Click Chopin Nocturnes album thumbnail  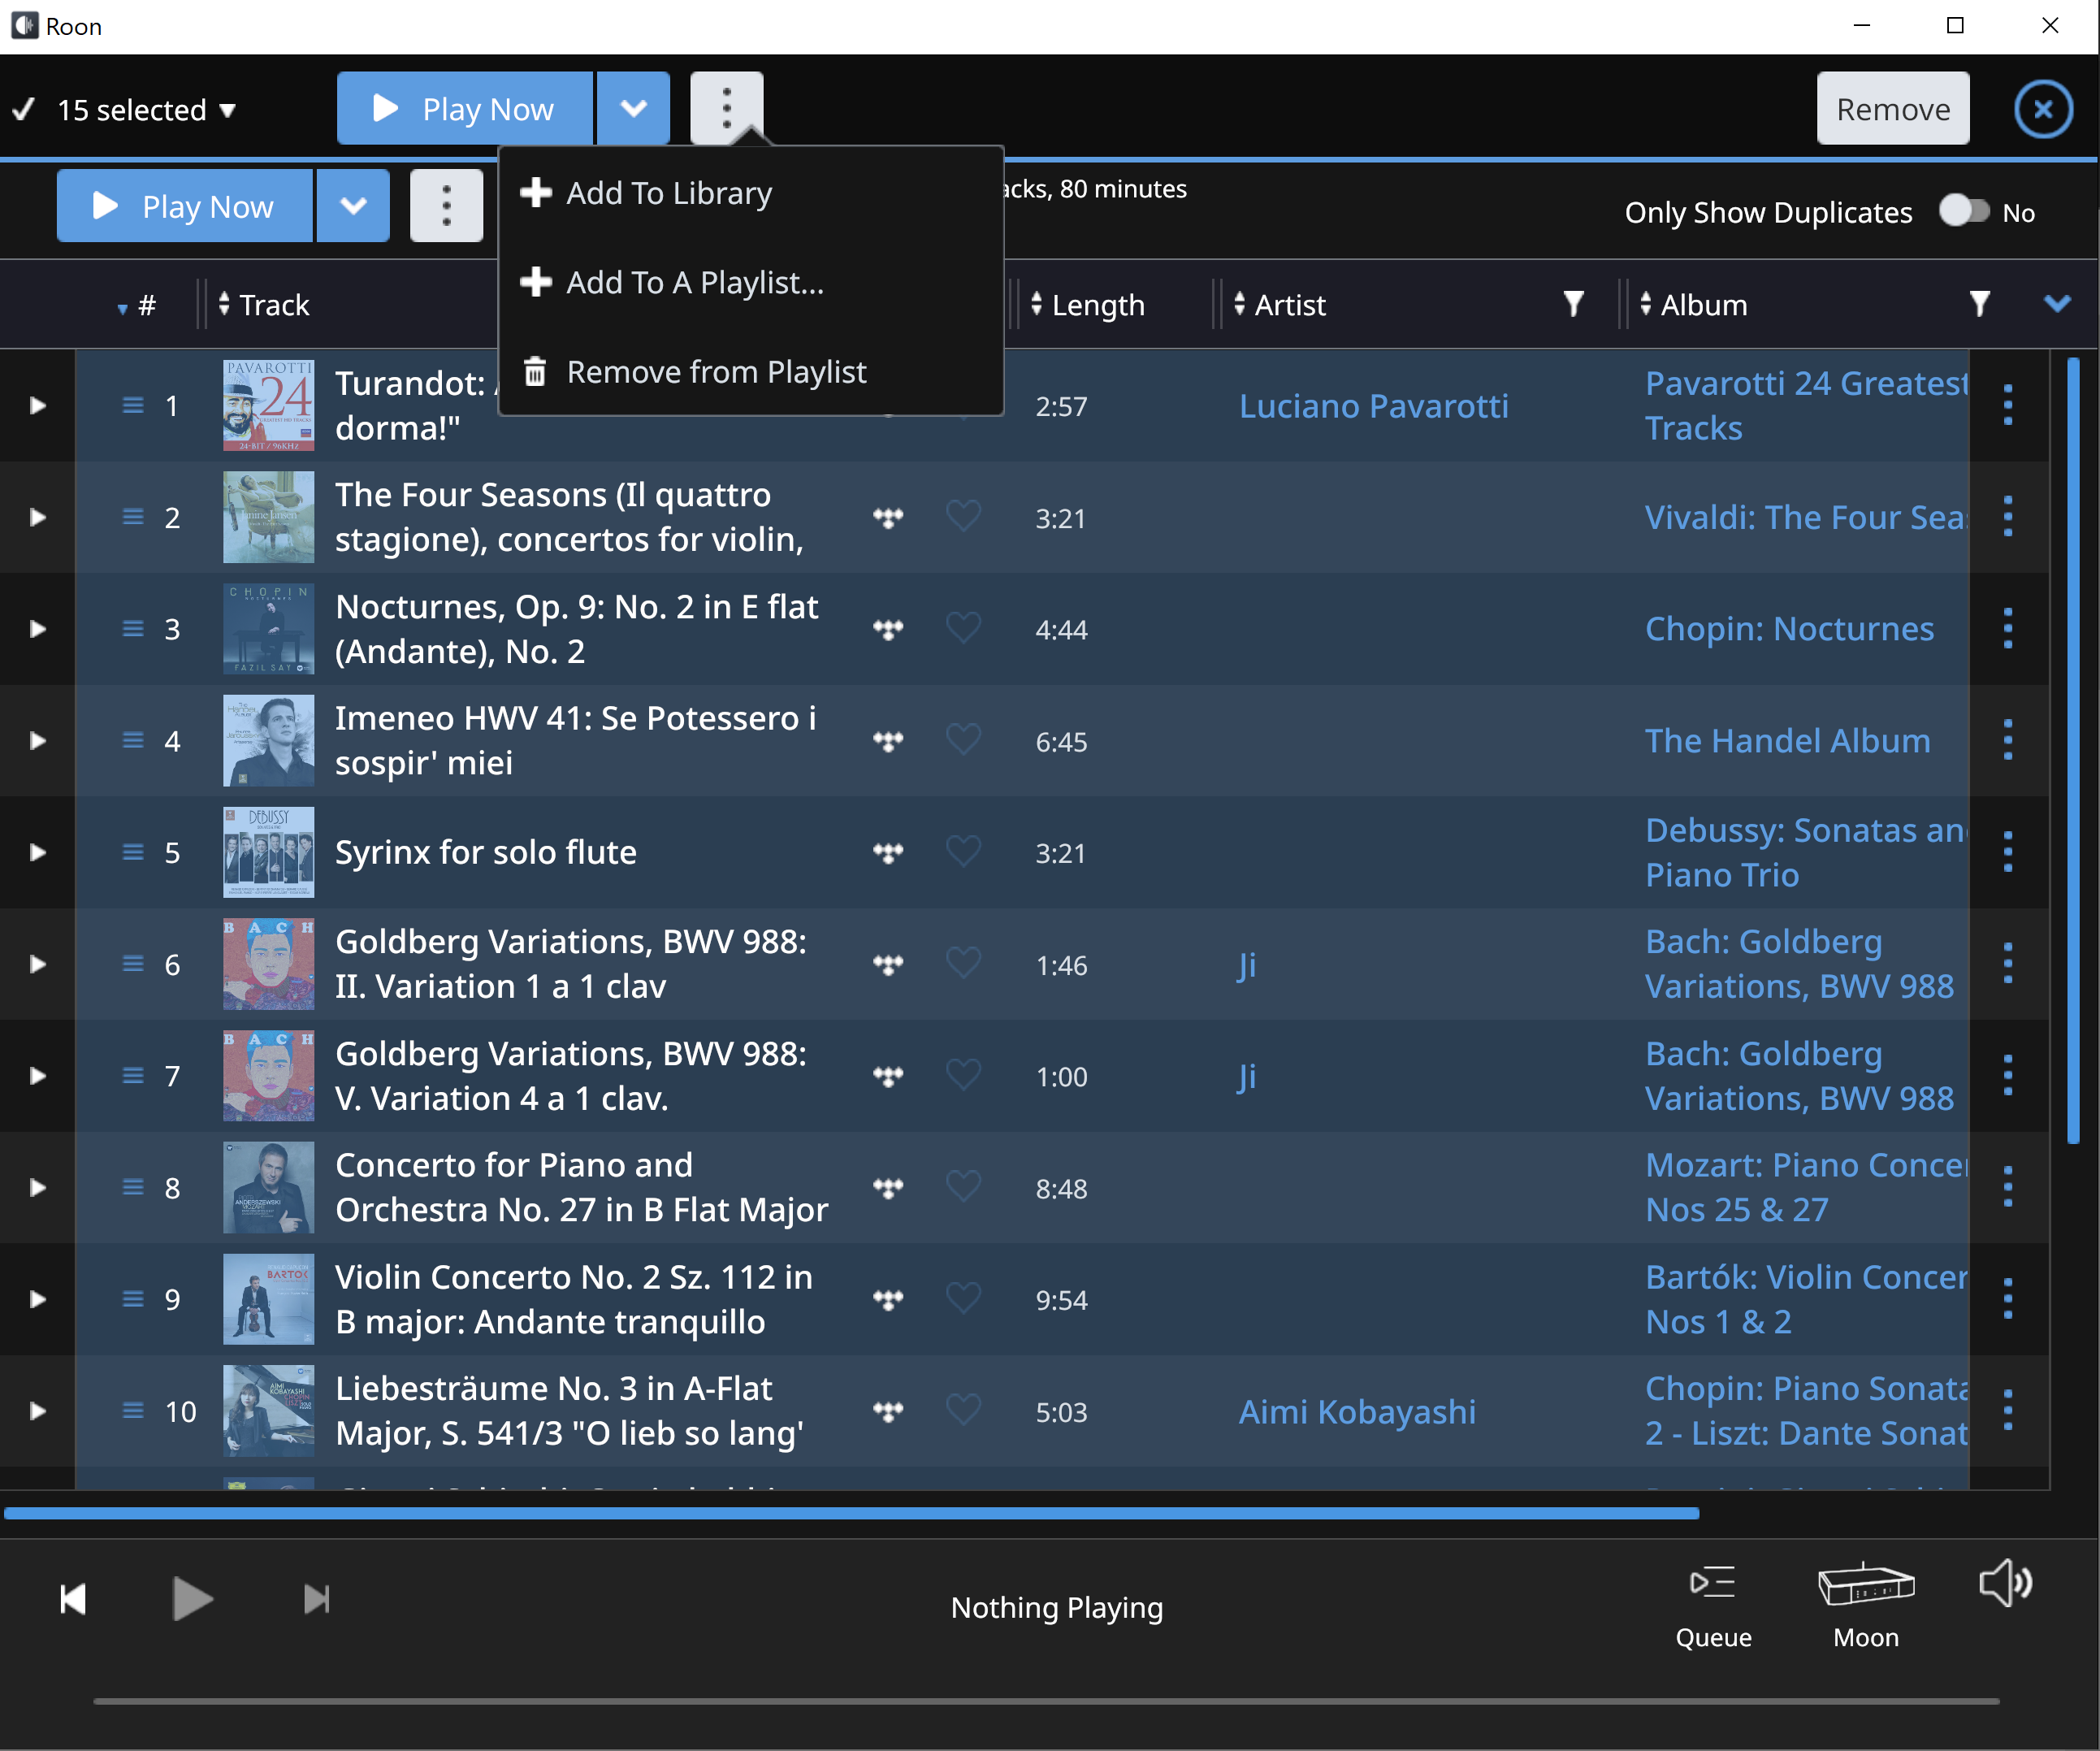(x=265, y=630)
